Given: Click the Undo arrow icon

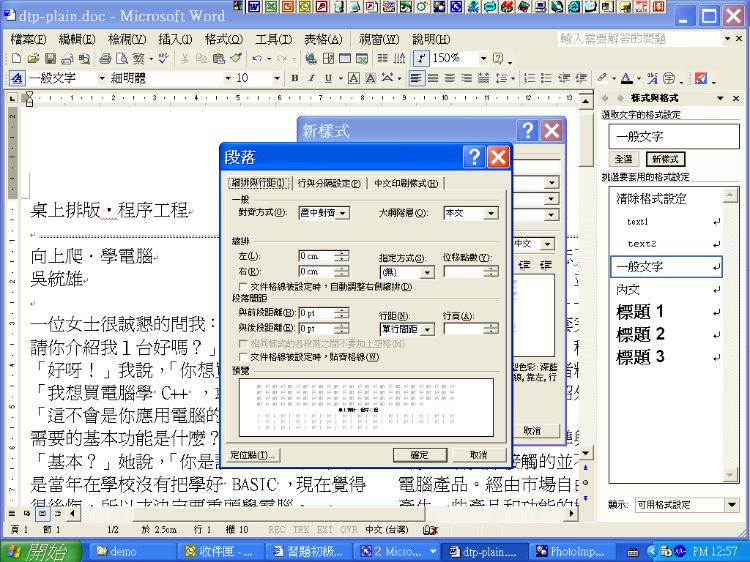Looking at the screenshot, I should [257, 58].
